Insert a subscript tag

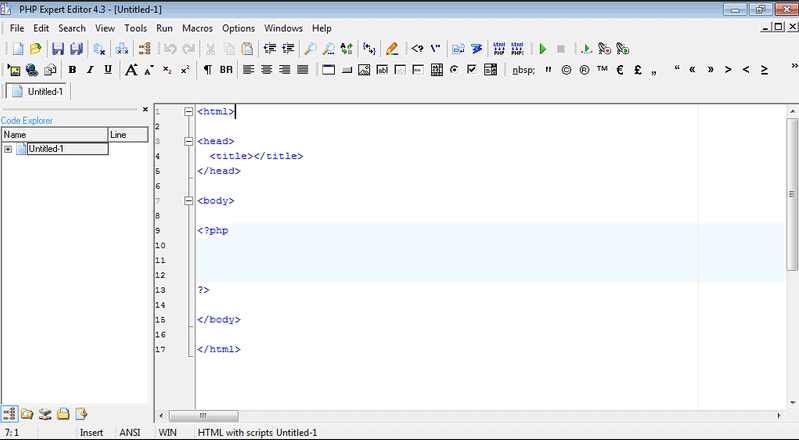click(167, 70)
